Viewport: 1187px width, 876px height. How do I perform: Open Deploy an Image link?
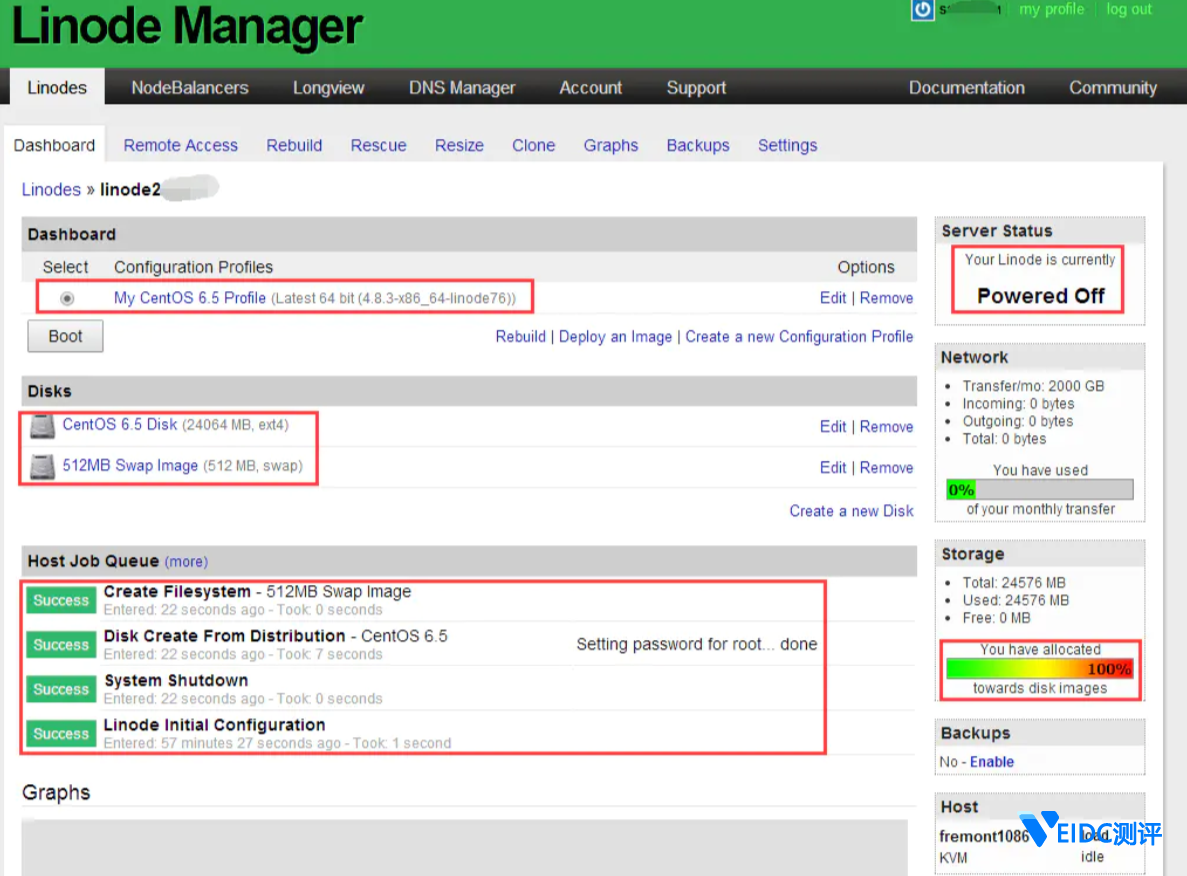(x=615, y=337)
